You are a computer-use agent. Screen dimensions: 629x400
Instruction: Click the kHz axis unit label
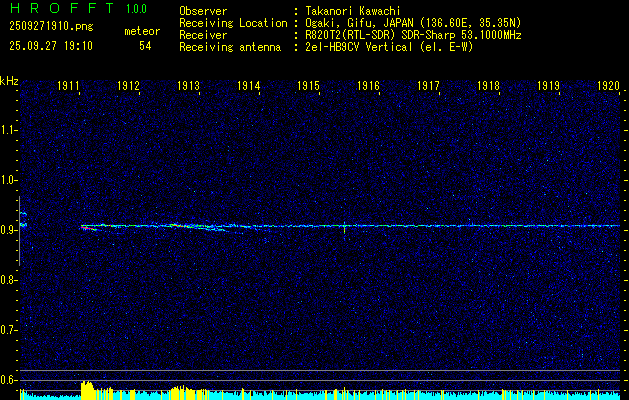(9, 80)
